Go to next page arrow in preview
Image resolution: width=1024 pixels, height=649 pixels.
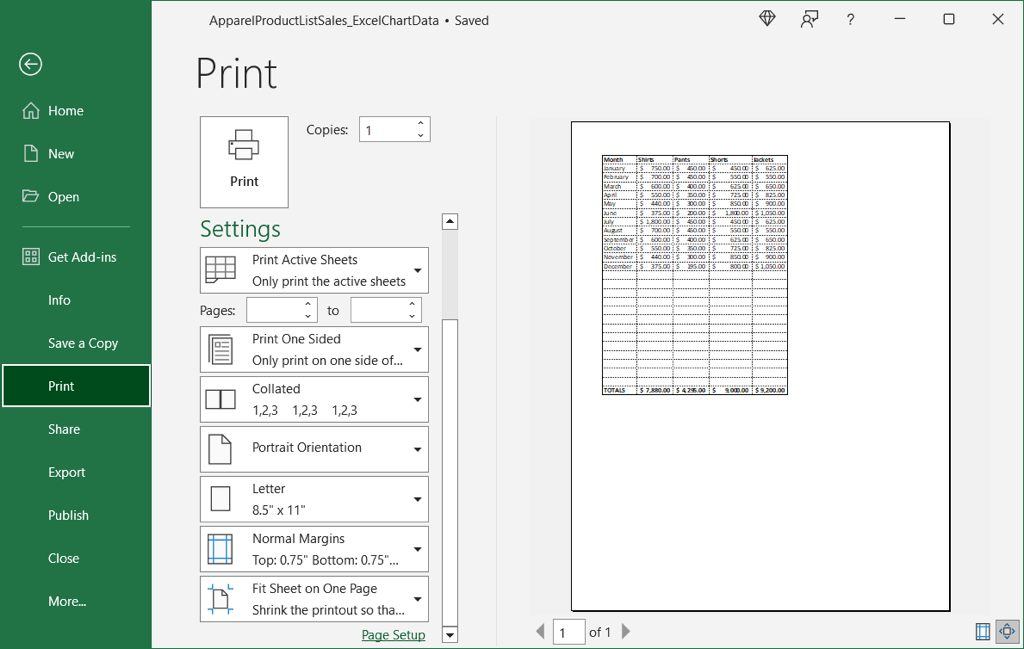click(x=626, y=631)
